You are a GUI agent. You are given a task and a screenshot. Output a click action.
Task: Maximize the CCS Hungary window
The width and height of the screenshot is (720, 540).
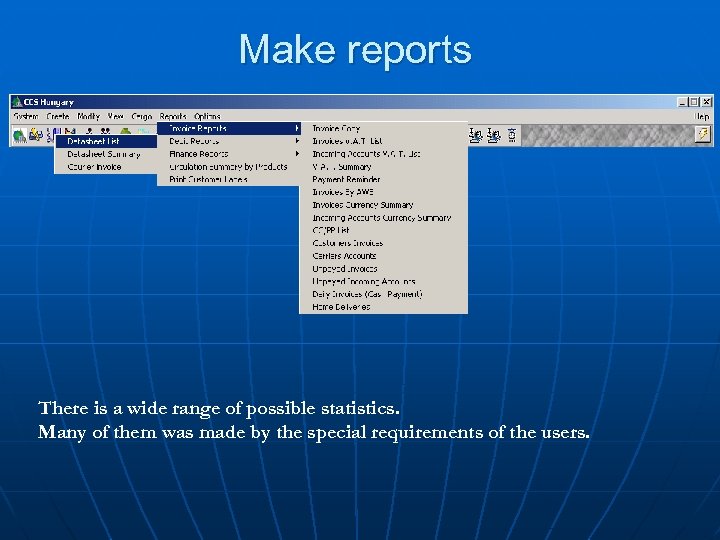pyautogui.click(x=694, y=102)
